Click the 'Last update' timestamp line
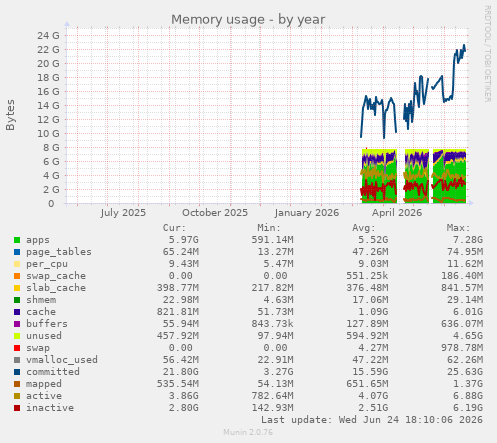Screen dimensions: 497x443 (x=372, y=420)
